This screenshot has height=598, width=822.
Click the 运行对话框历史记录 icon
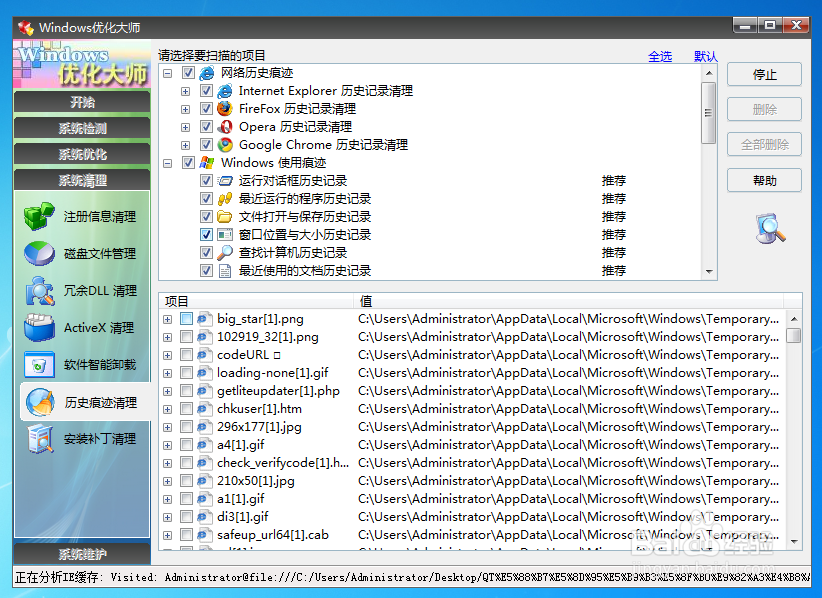coord(225,181)
